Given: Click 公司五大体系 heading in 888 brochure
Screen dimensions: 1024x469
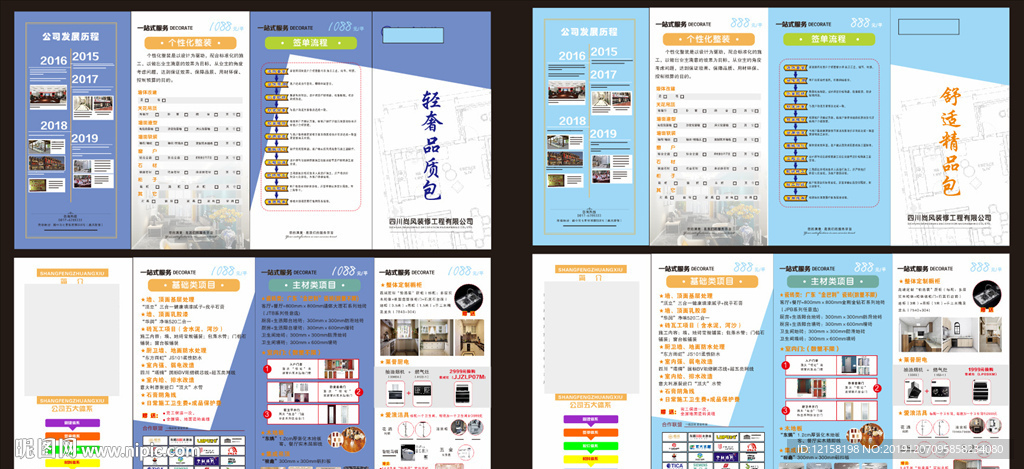Looking at the screenshot, I should 590,405.
